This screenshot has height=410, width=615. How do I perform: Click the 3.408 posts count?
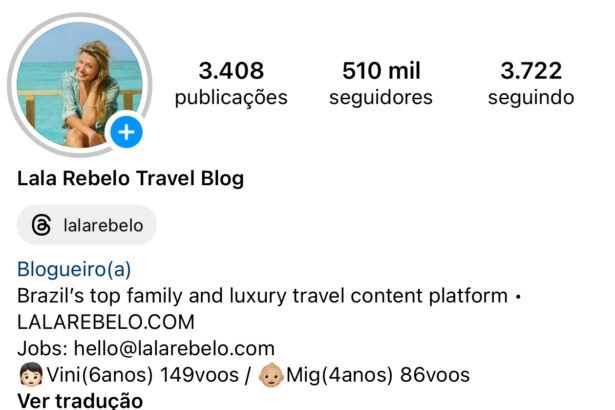click(231, 71)
